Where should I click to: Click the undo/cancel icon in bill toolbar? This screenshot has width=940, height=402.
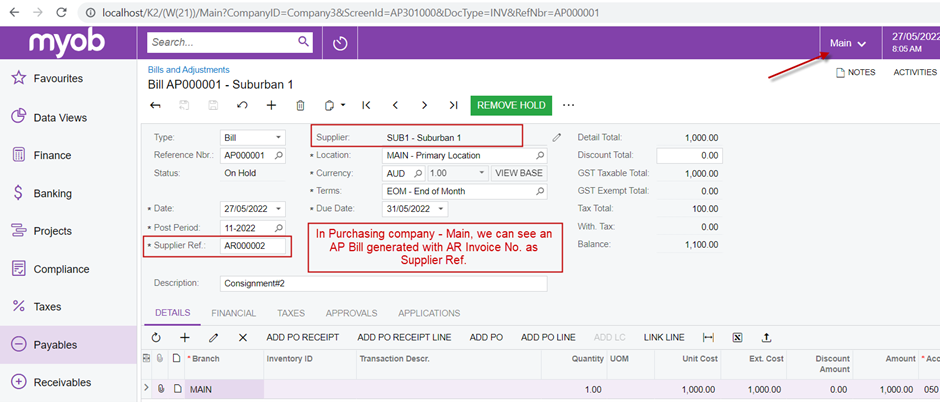242,105
